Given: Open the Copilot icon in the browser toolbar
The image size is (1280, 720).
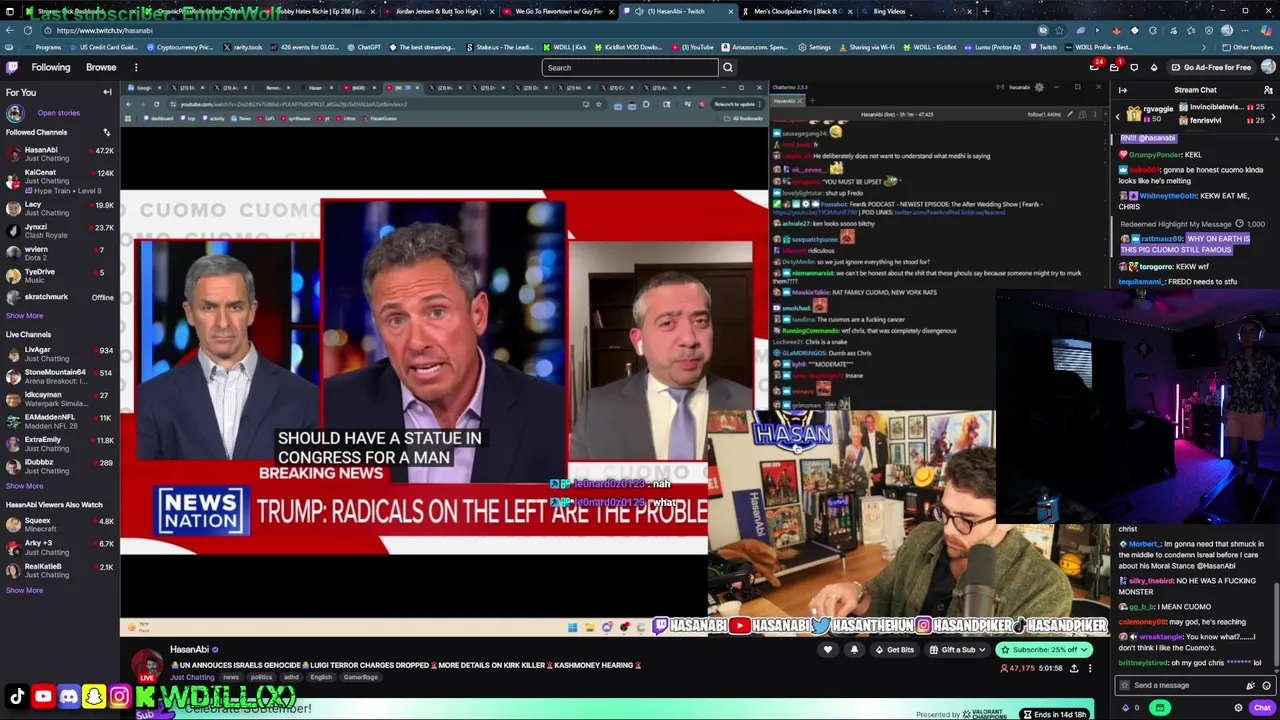Looking at the screenshot, I should click(1267, 30).
